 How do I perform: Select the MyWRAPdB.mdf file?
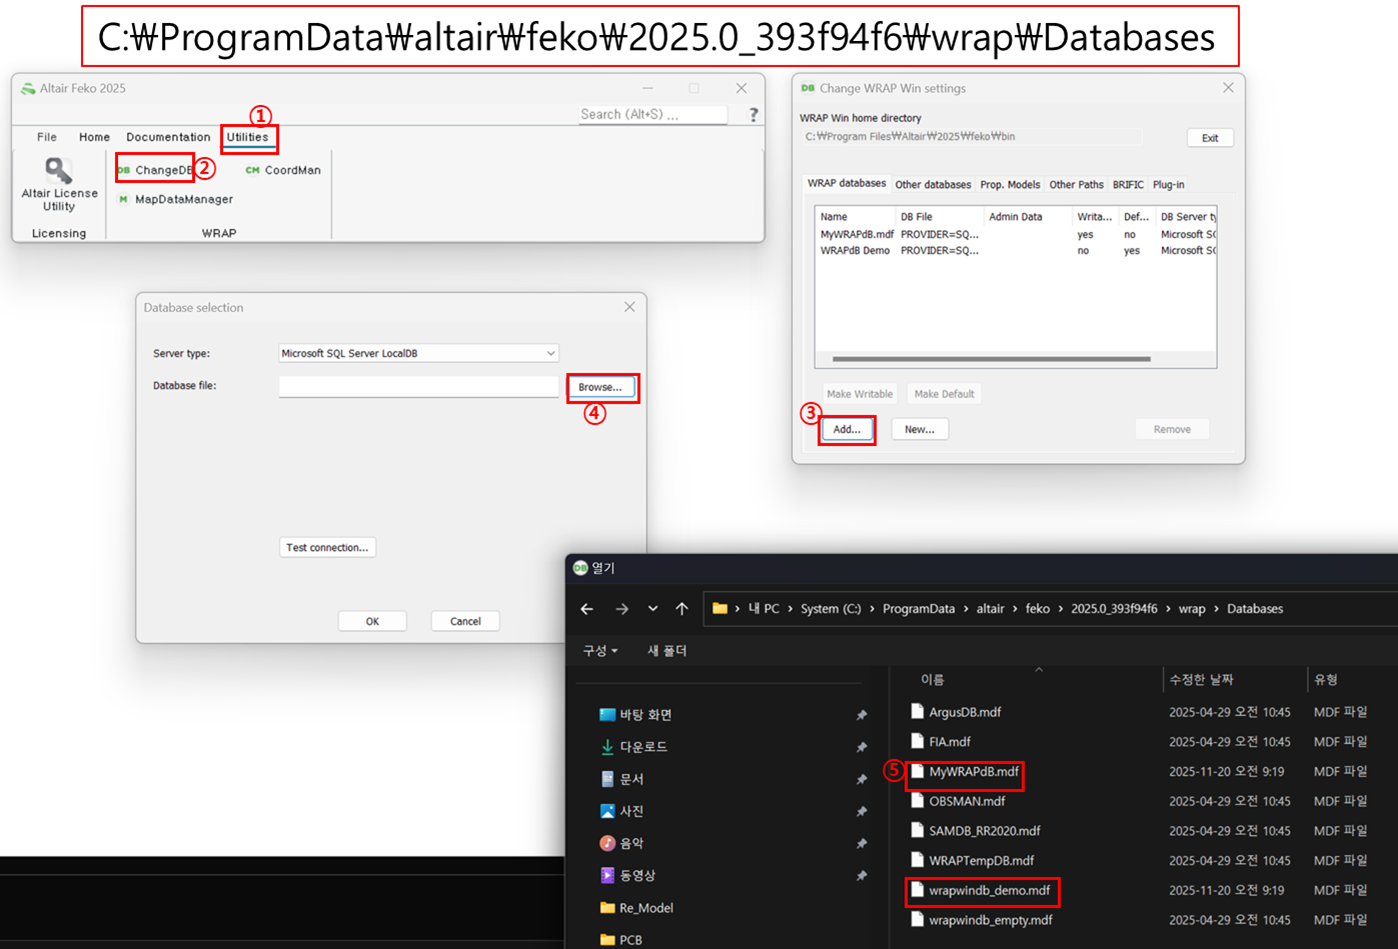965,772
